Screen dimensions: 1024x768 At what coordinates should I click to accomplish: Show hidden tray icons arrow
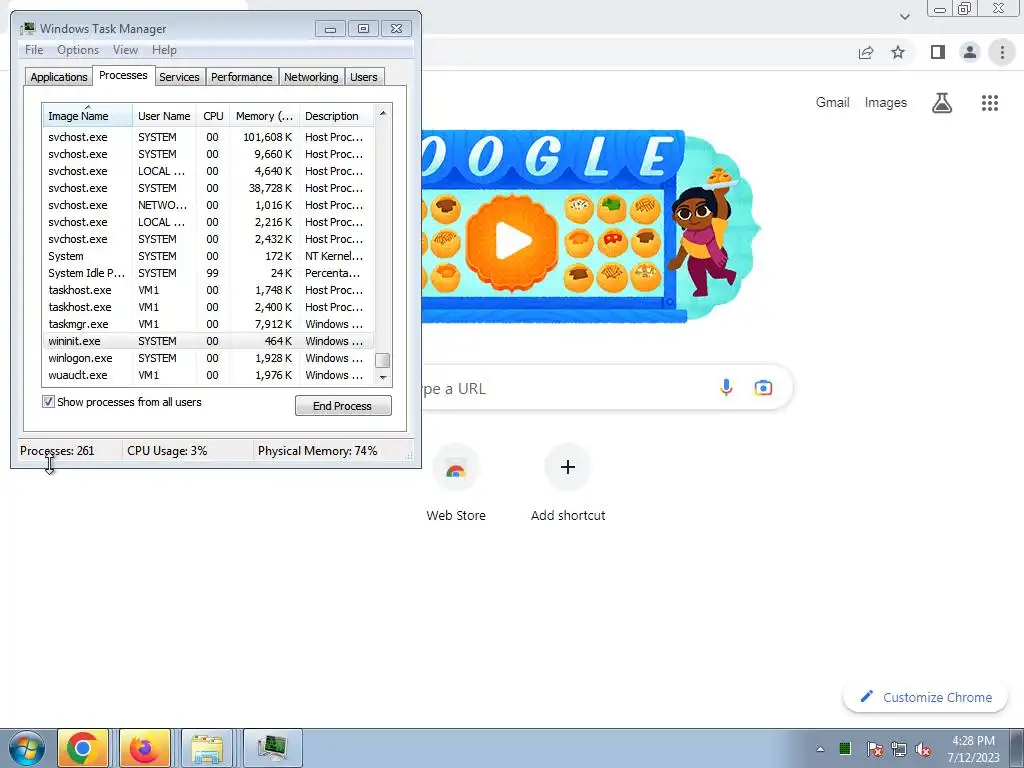tap(820, 749)
